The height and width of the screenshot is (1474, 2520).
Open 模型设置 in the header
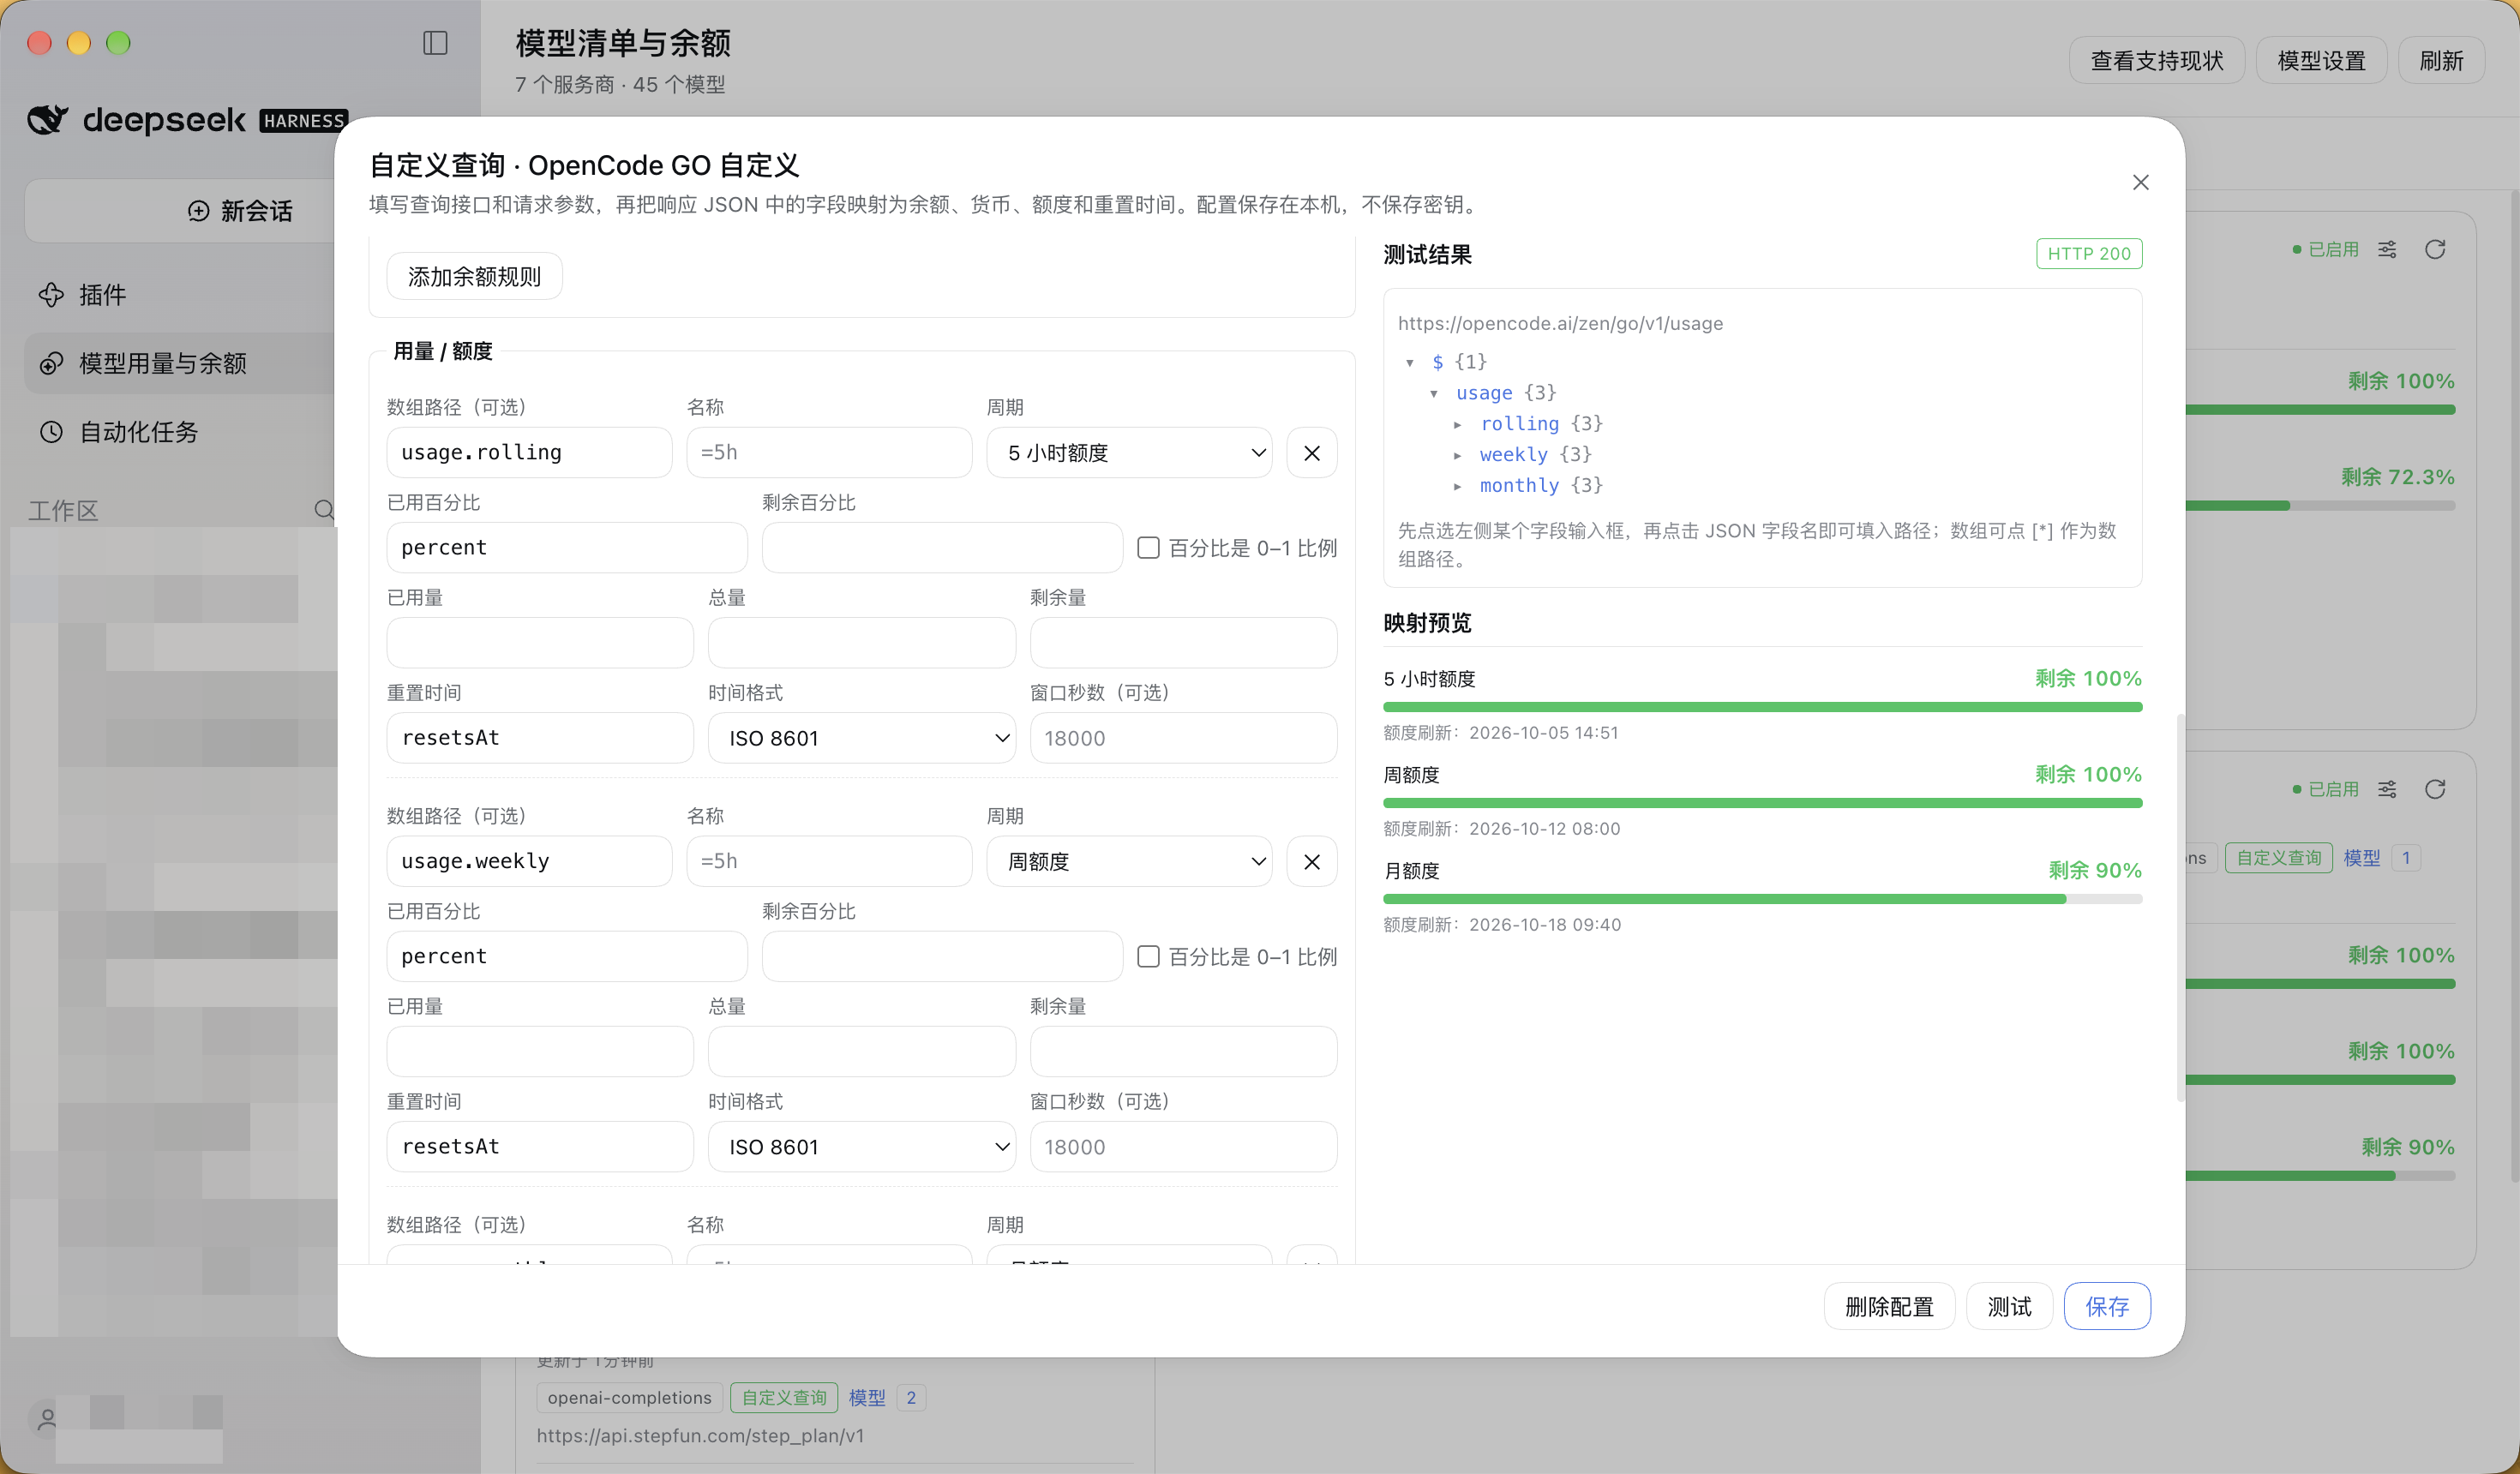2321,61
